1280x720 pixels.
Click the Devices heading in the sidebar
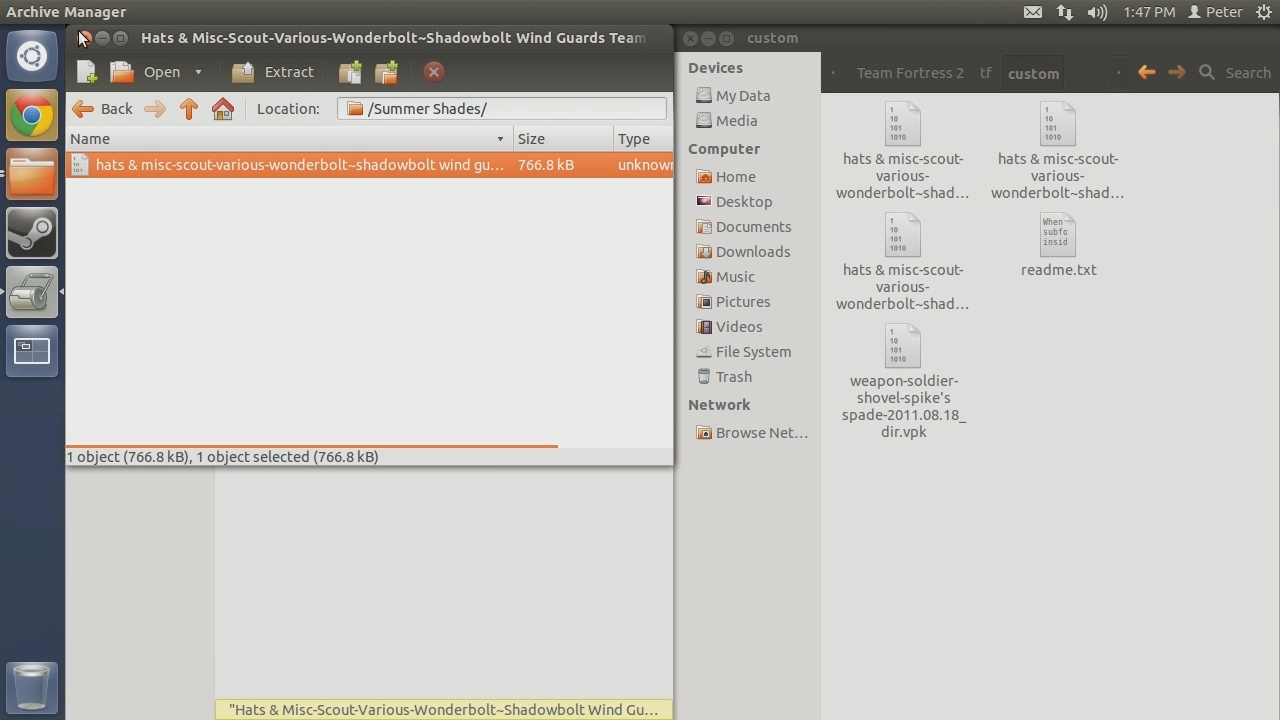715,68
